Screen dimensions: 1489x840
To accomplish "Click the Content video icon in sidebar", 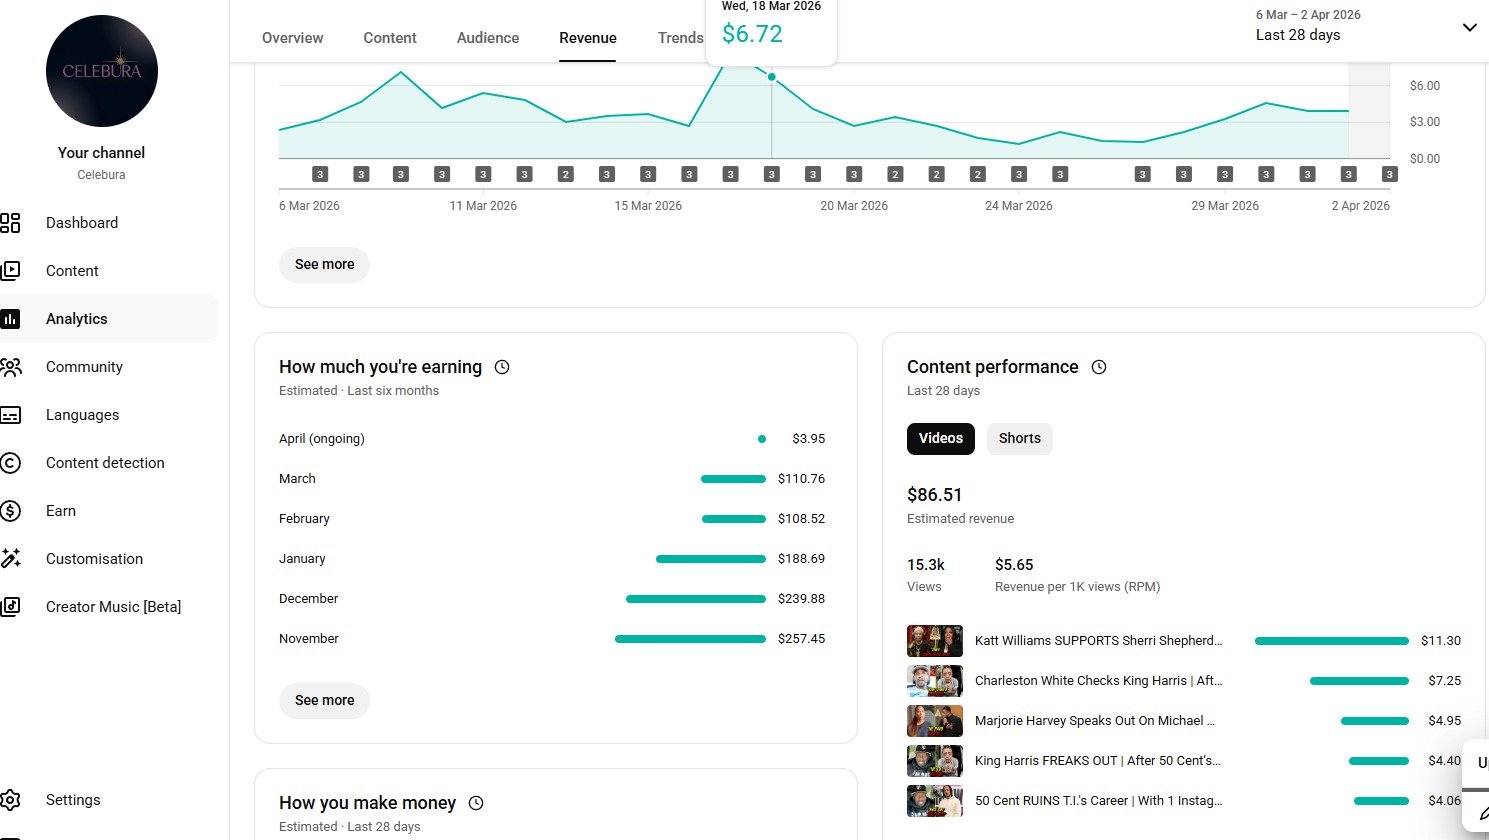I will (x=11, y=271).
